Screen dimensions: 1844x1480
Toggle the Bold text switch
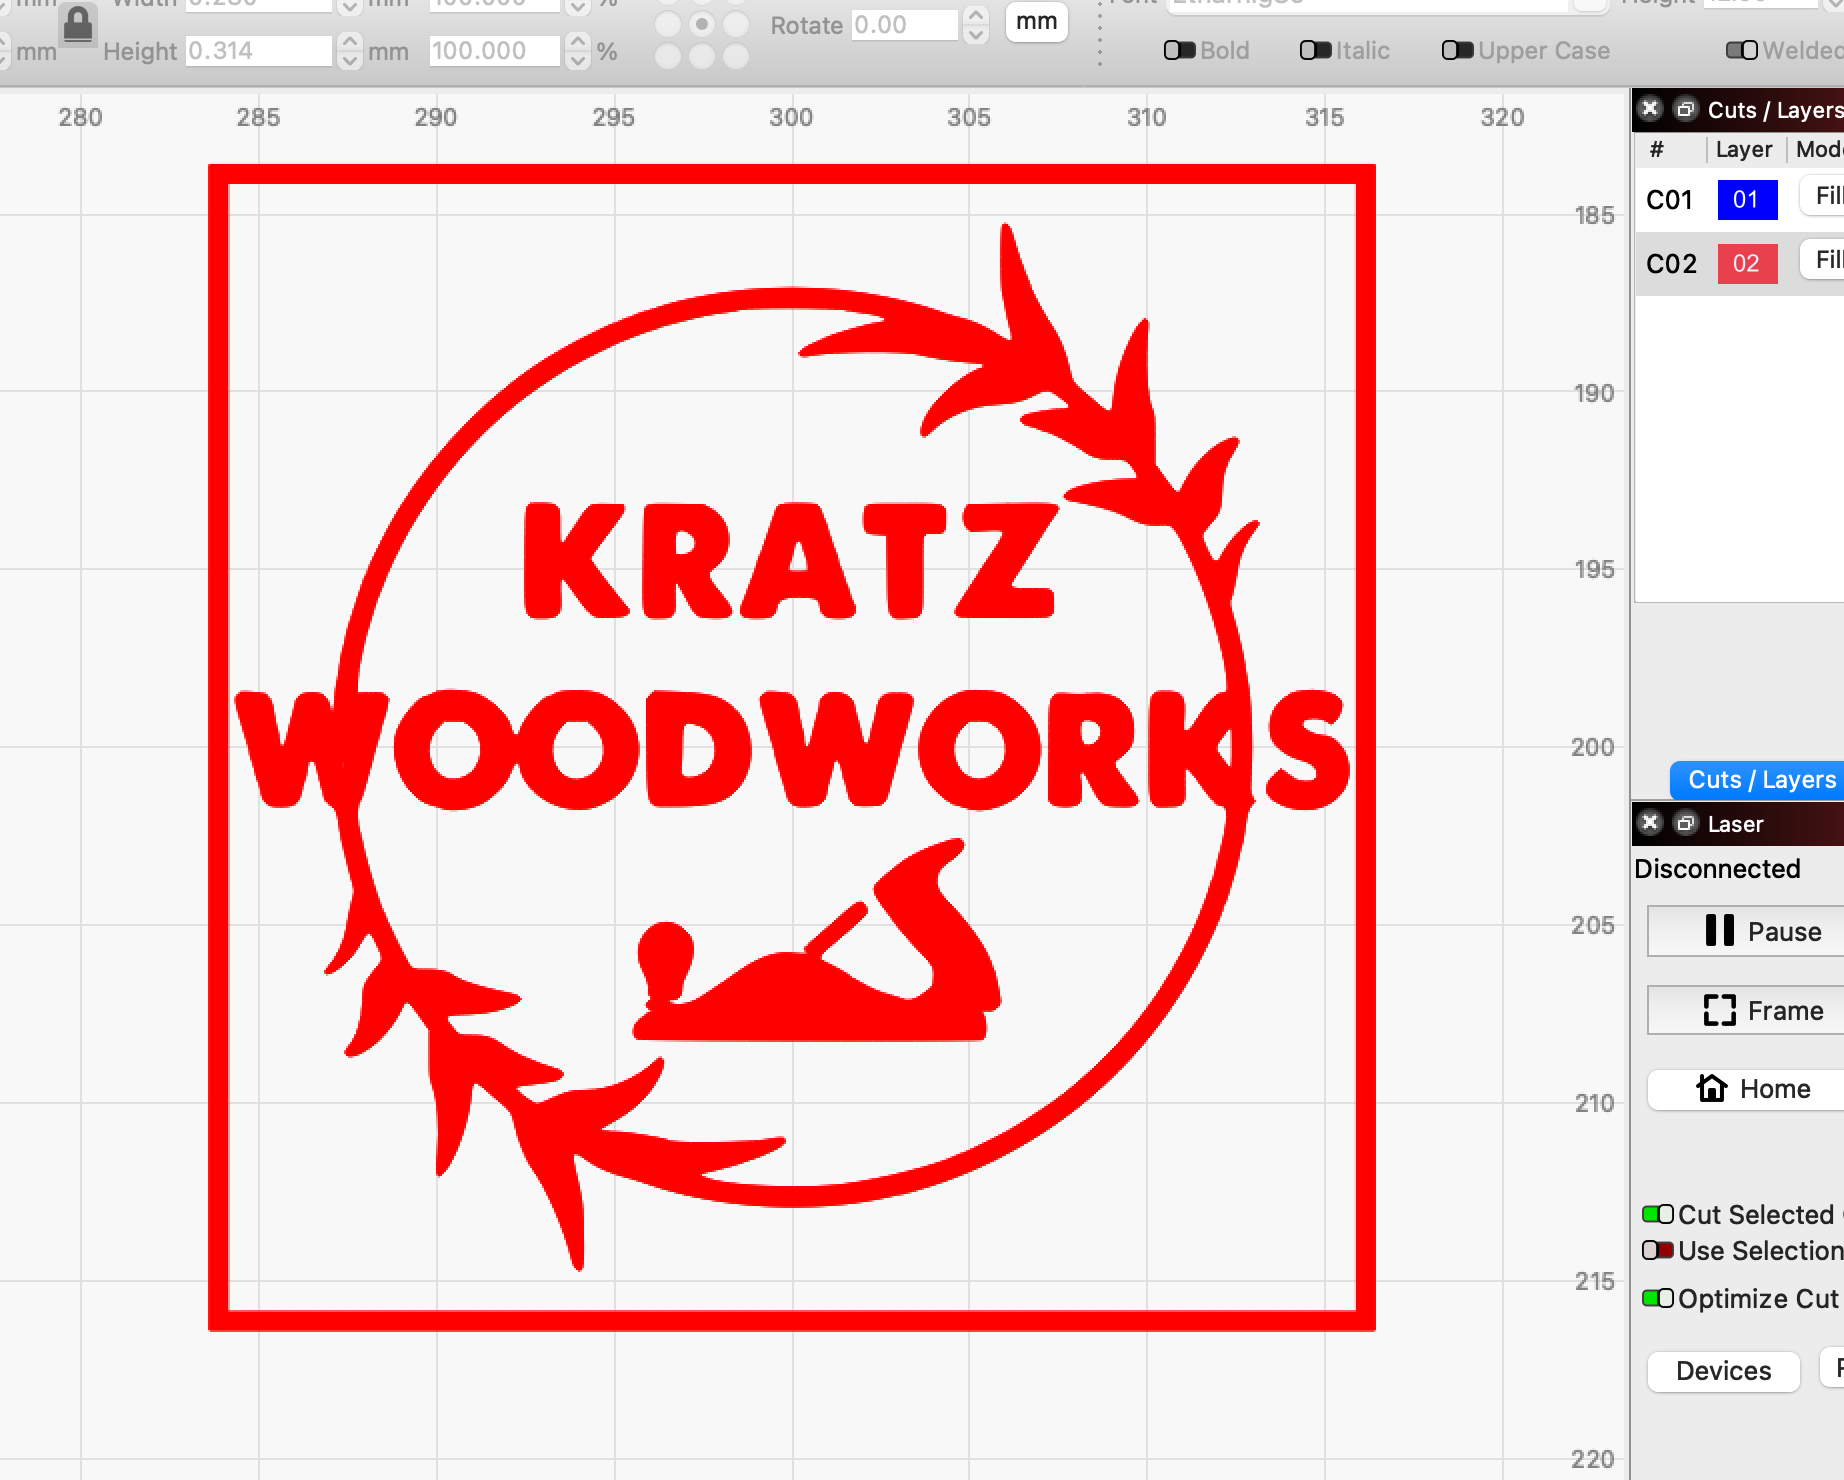pos(1180,50)
